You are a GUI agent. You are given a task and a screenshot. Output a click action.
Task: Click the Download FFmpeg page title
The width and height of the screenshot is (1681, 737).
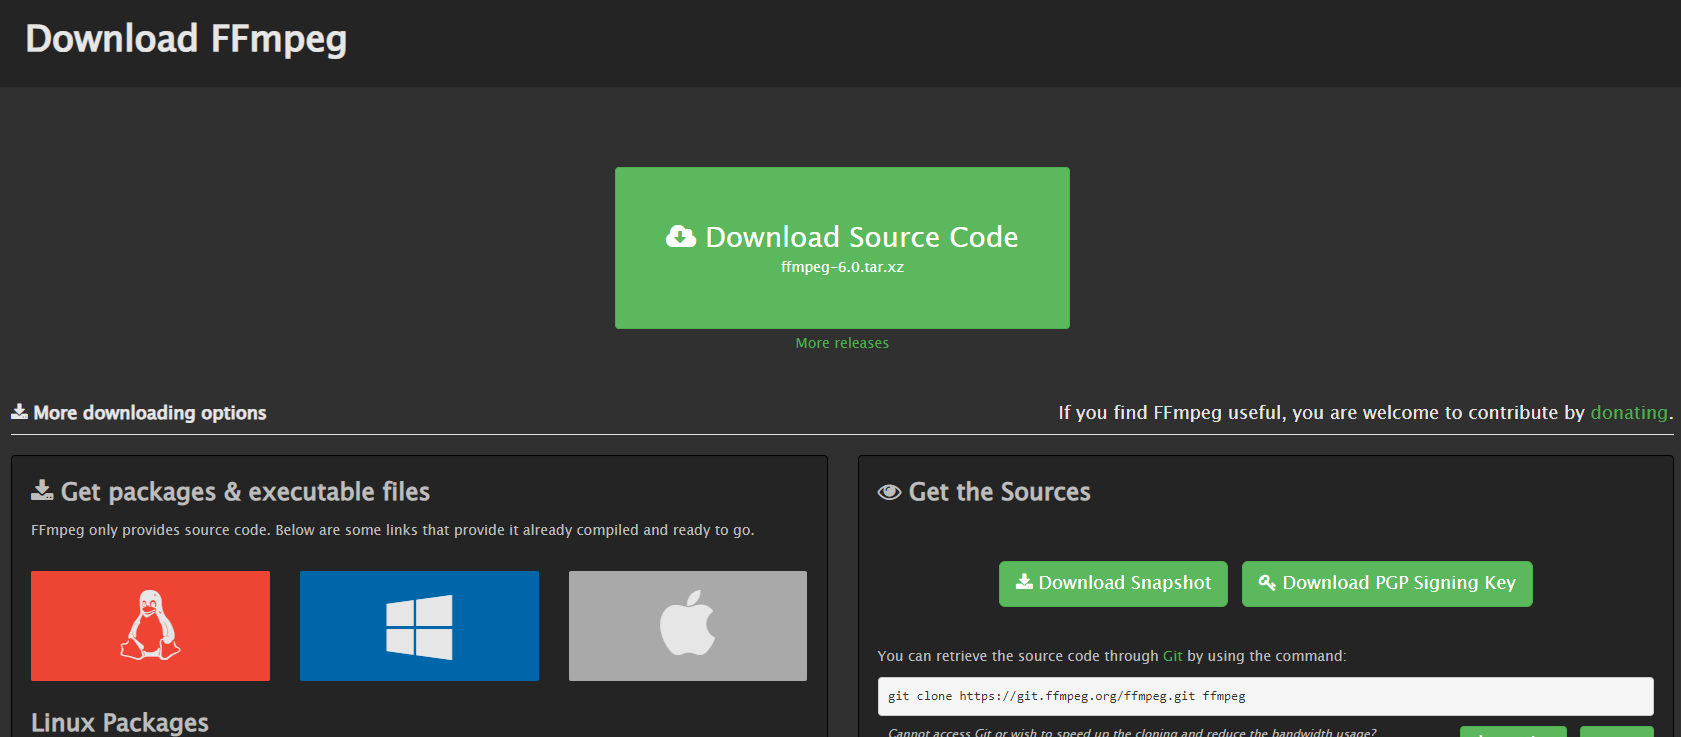pos(186,39)
